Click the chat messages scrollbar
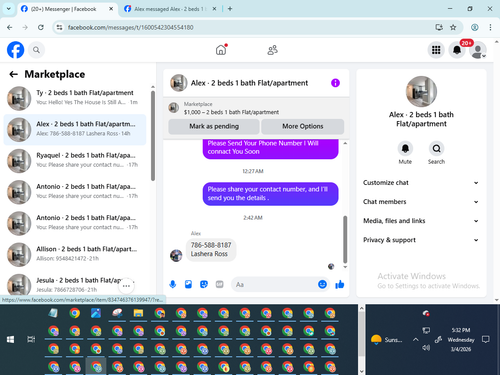This screenshot has height=375, width=500. pos(345,239)
